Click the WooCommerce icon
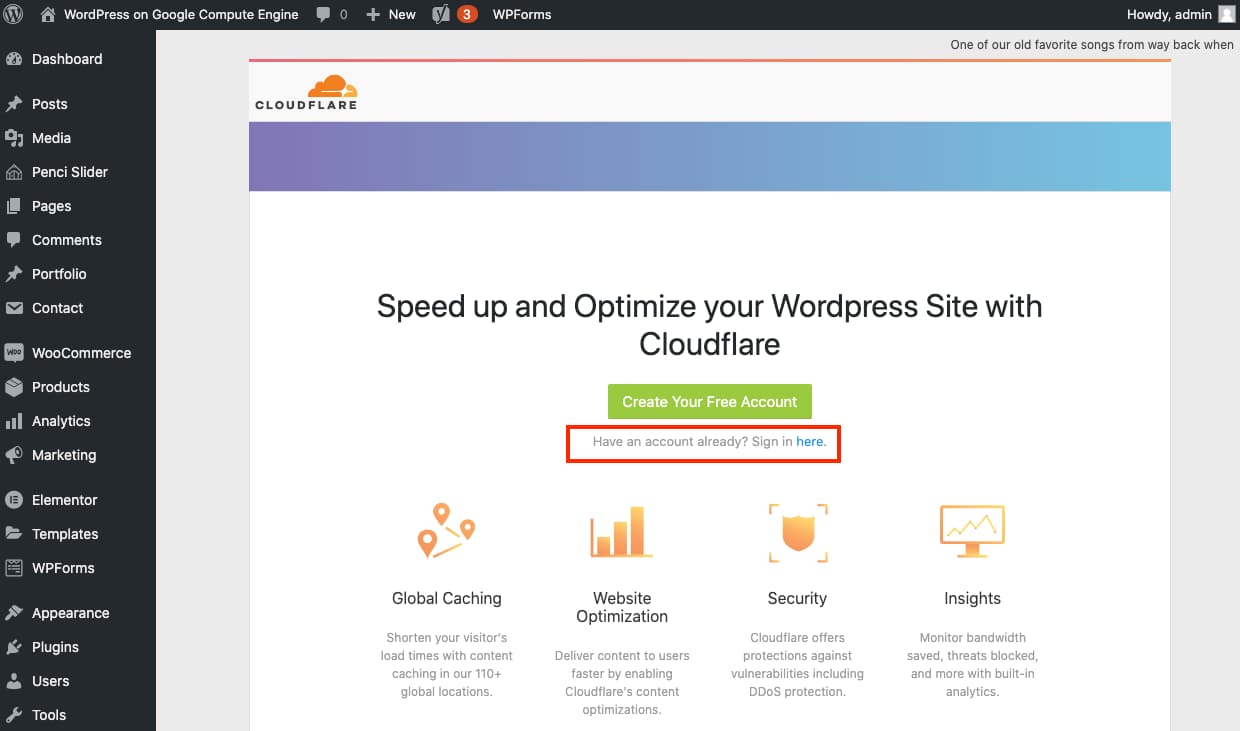1240x731 pixels. (14, 353)
